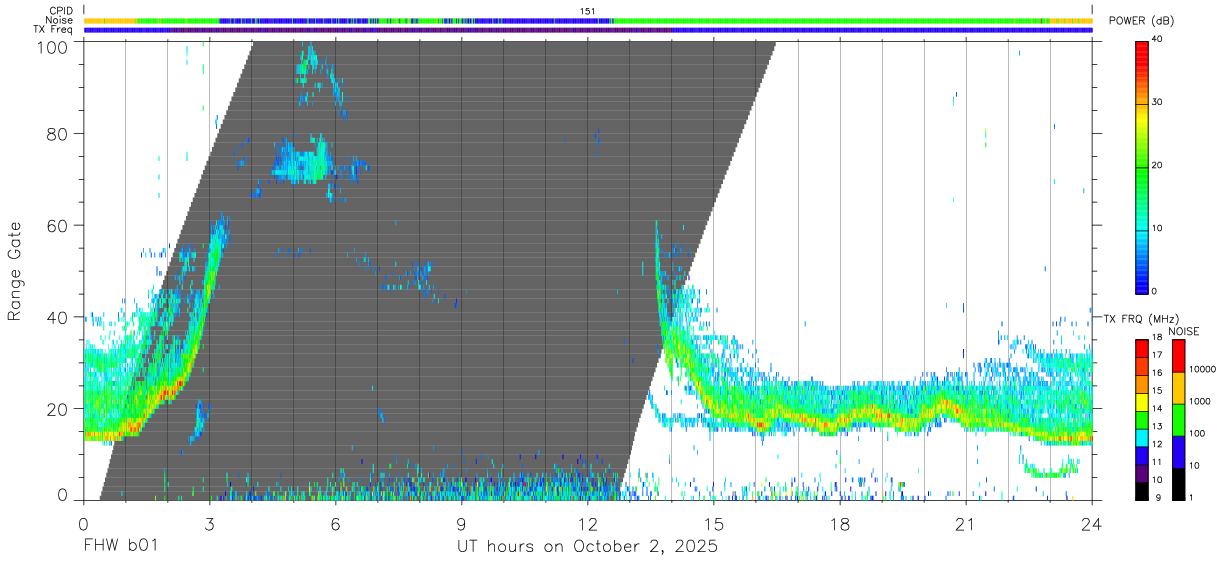
Task: Click the 21 hour tick on time axis
Action: coord(965,523)
